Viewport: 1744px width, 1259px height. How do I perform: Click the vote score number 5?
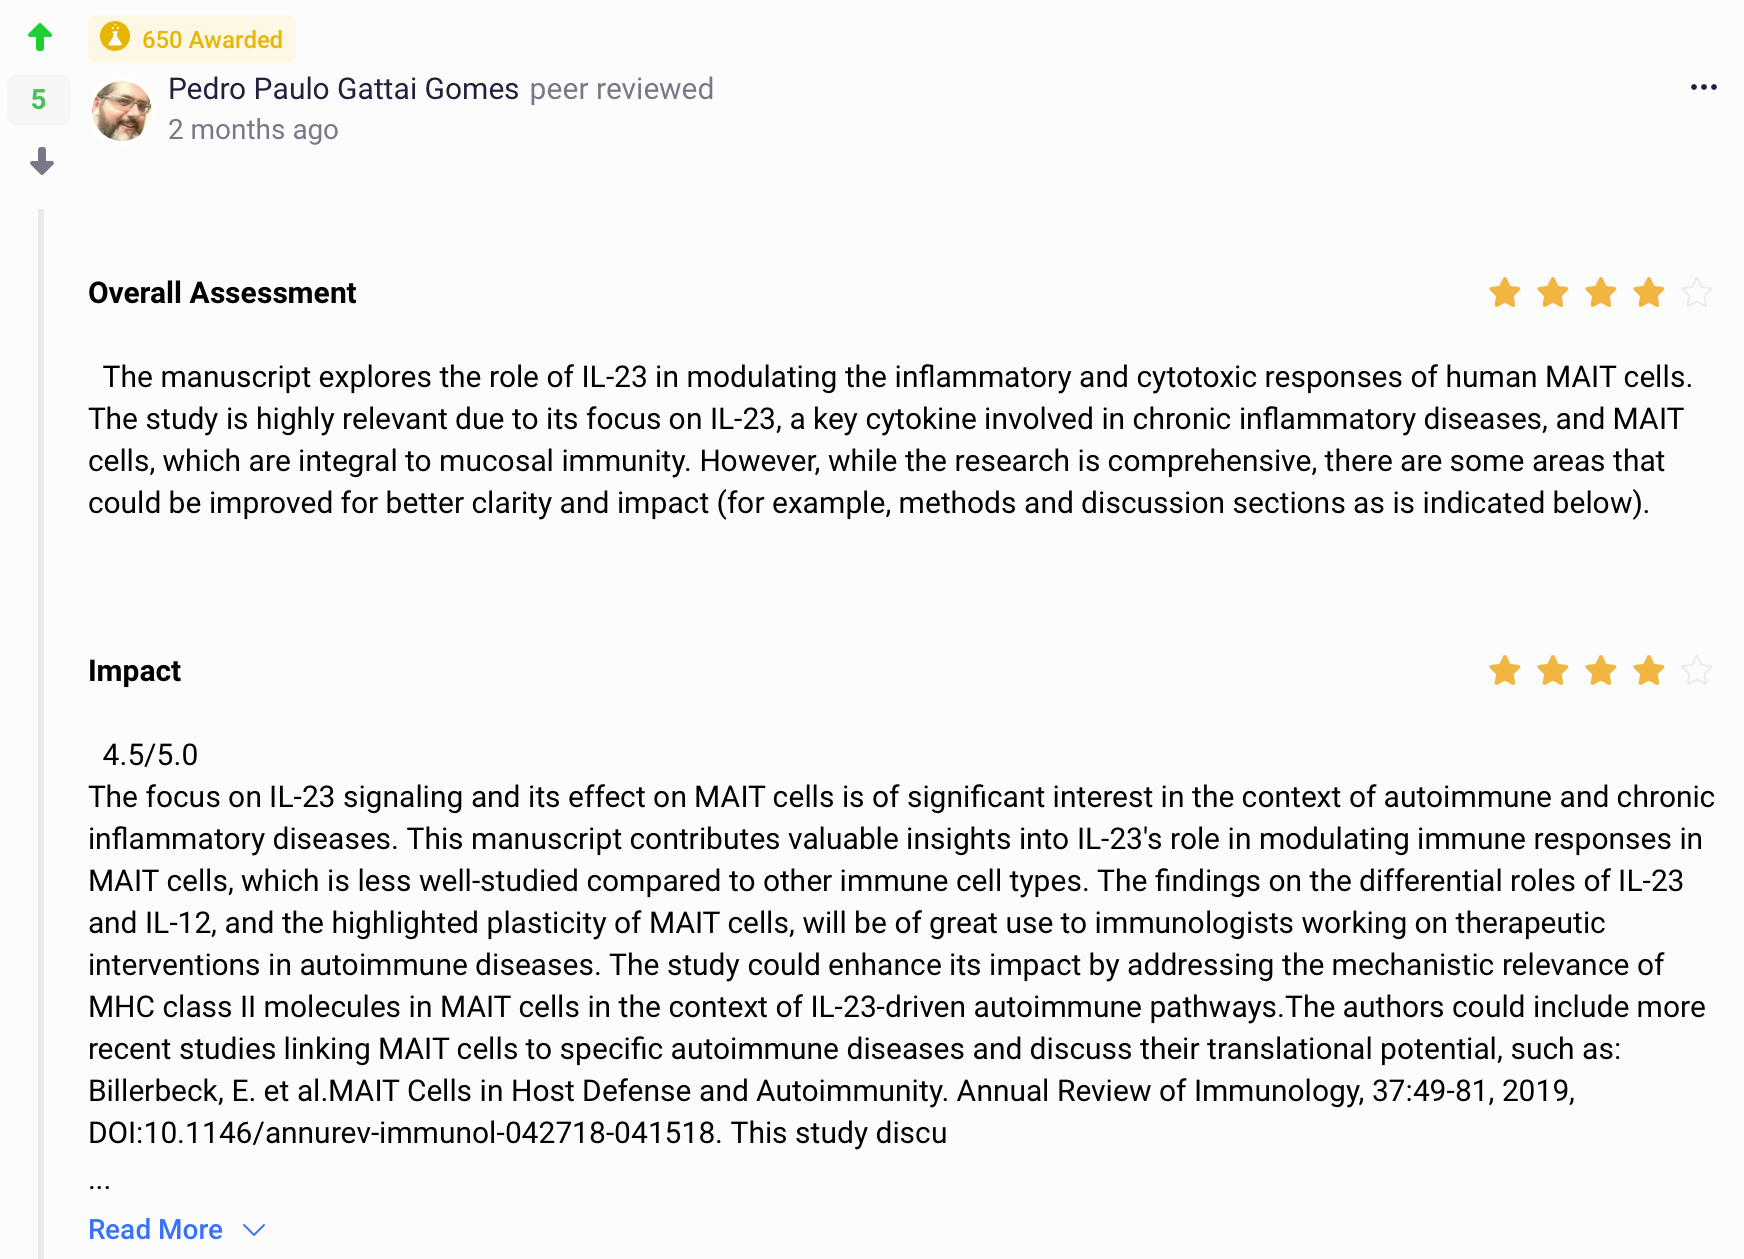(39, 100)
